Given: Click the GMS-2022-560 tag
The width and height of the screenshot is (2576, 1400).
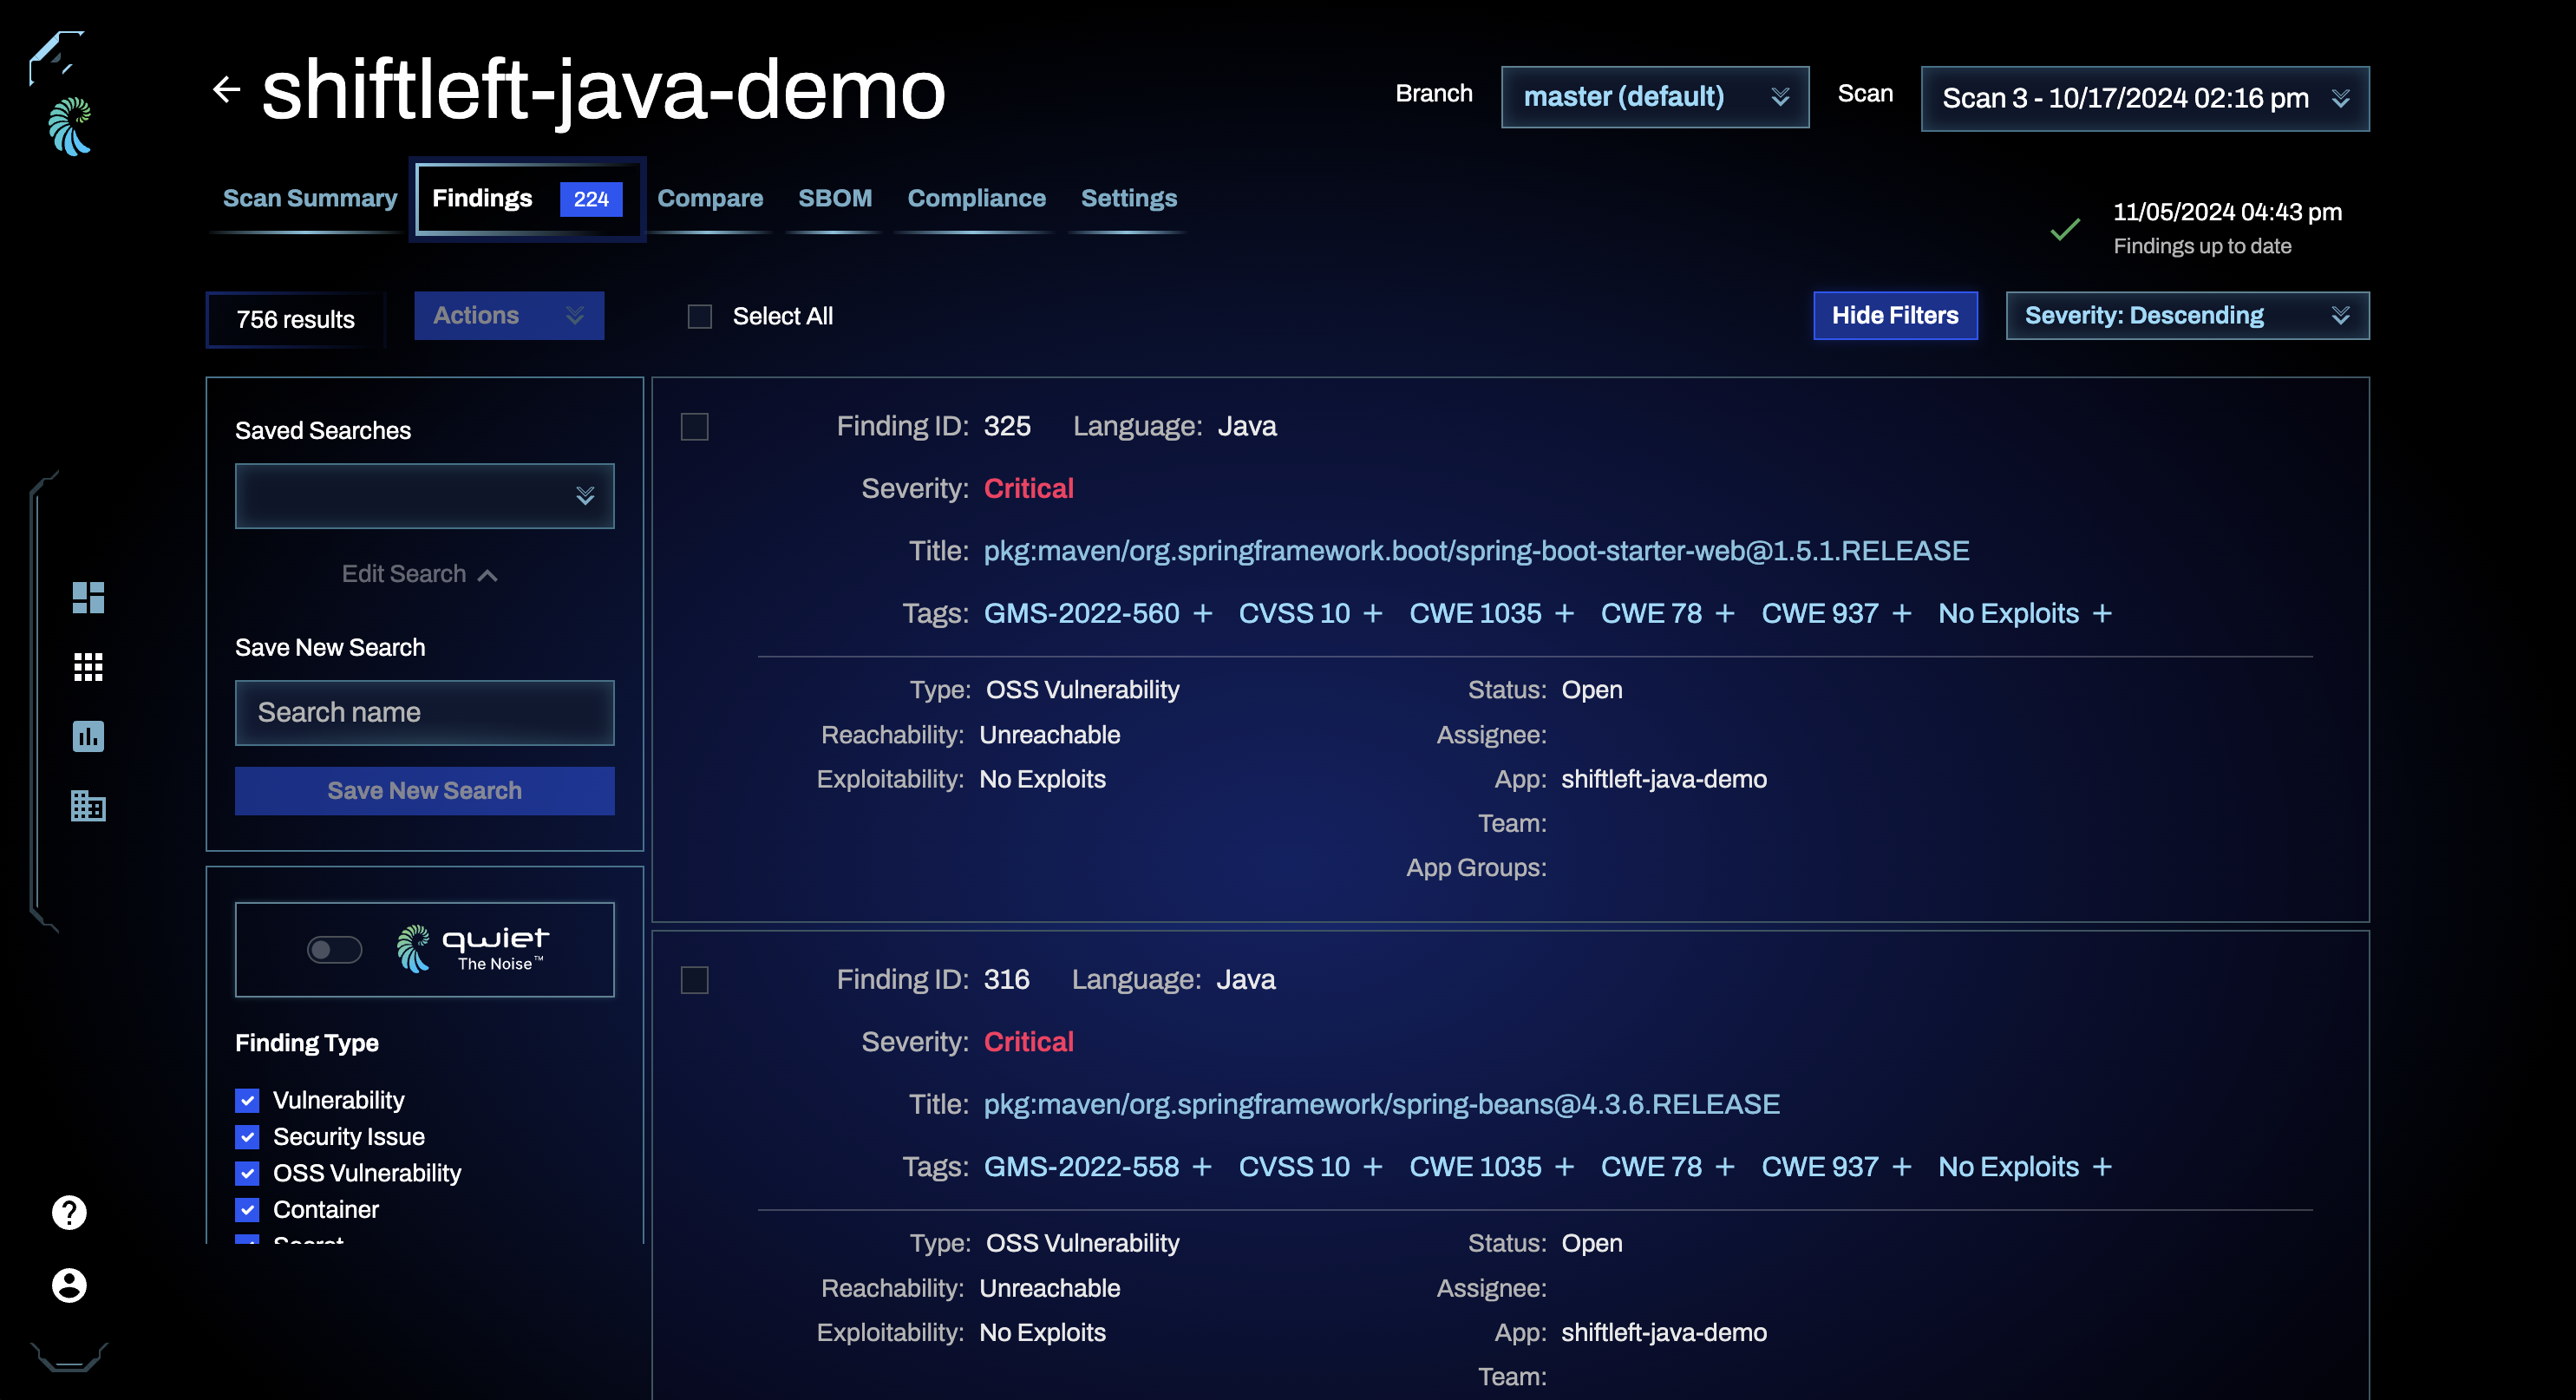Looking at the screenshot, I should [1081, 613].
